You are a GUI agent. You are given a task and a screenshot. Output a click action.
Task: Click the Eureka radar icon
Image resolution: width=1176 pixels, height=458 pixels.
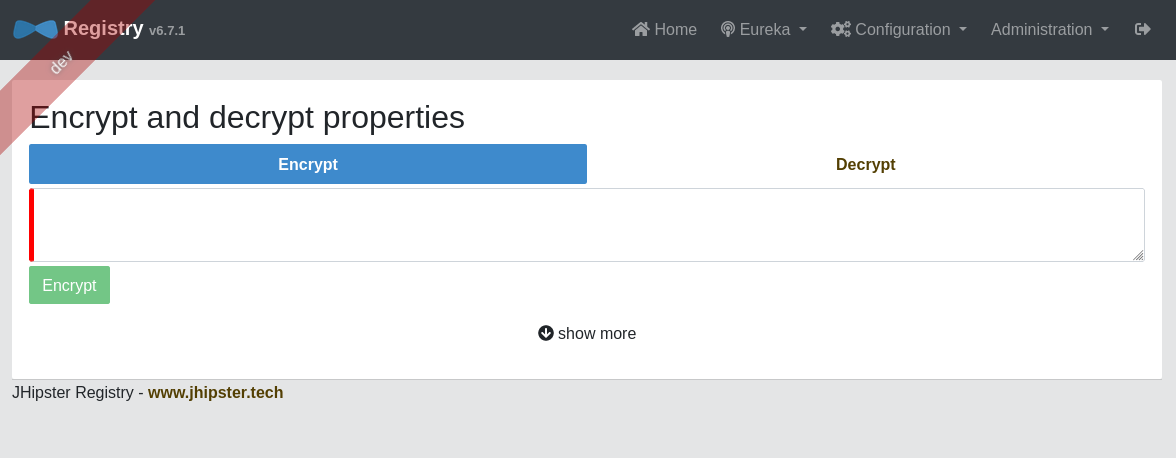[728, 29]
